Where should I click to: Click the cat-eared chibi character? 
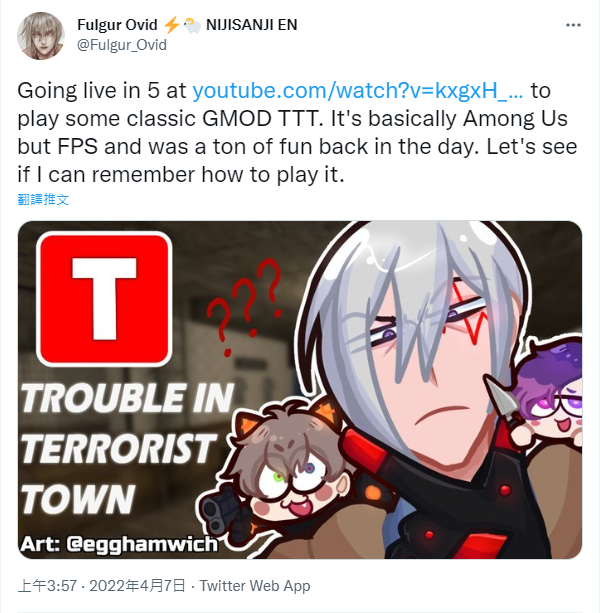coord(289,465)
